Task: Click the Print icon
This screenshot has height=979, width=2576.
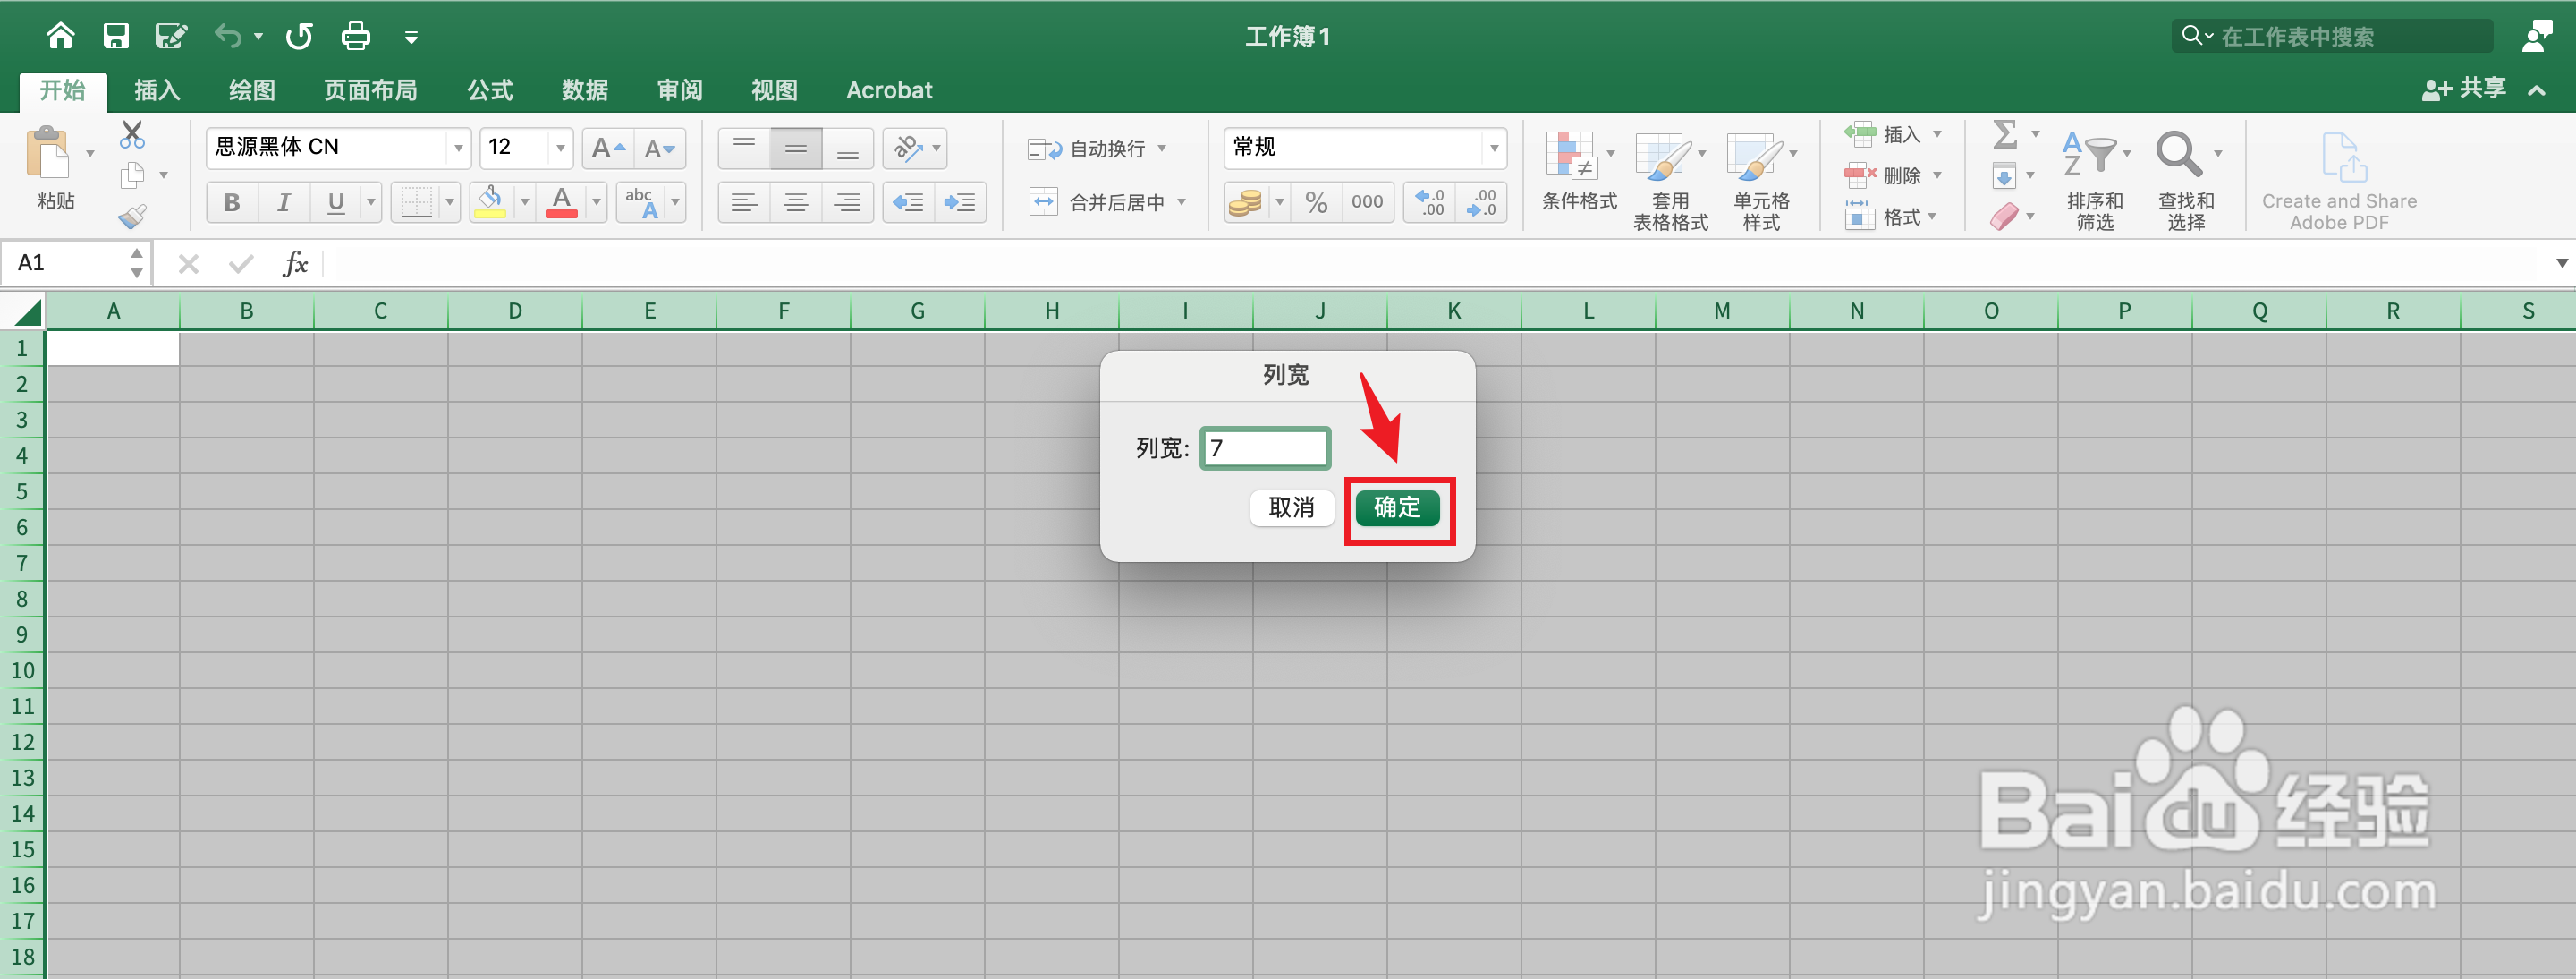Action: [355, 35]
